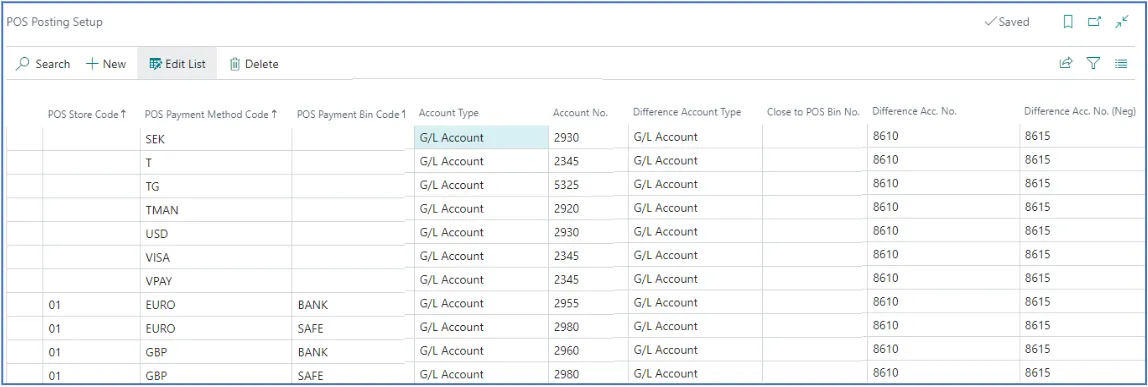
Task: Select the T payment method cell
Action: click(216, 162)
